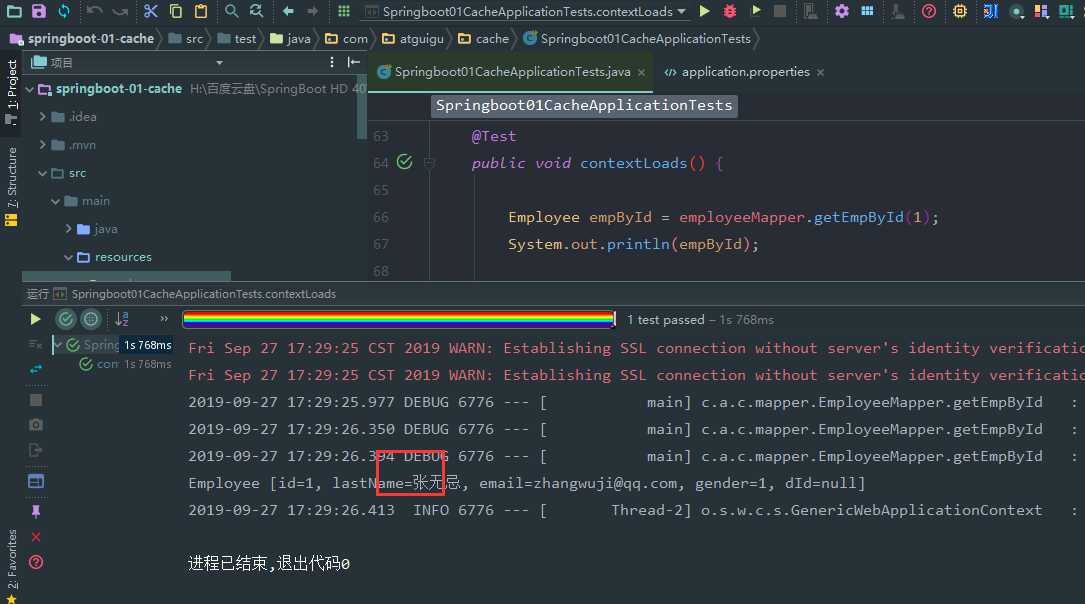Click the Help question mark in top toolbar

click(x=929, y=11)
